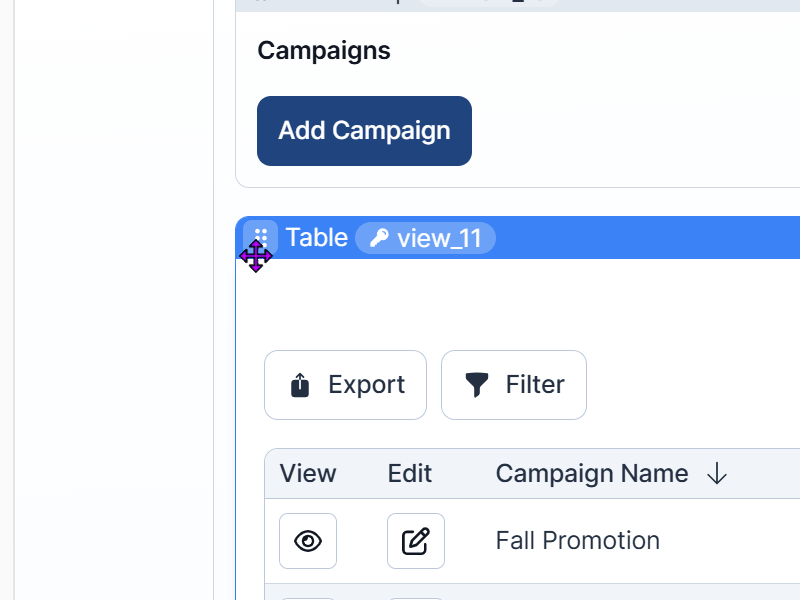The height and width of the screenshot is (600, 800).
Task: Grab the Table view drag handle dots
Action: pyautogui.click(x=261, y=236)
